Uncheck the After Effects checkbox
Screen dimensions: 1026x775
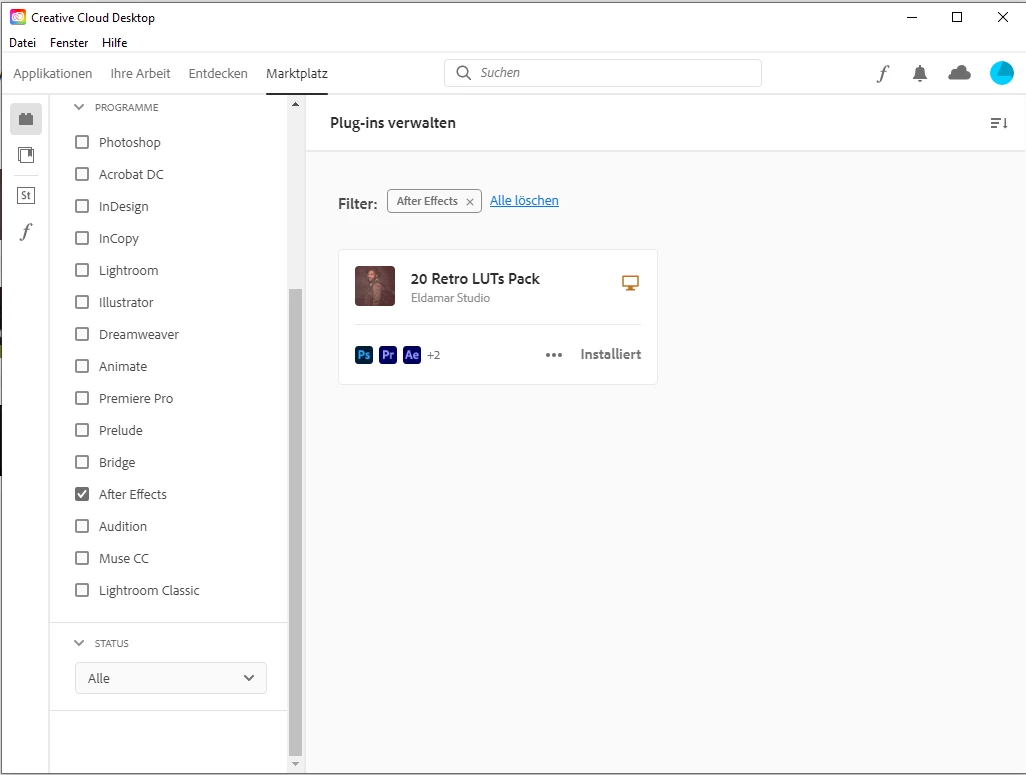(x=82, y=494)
